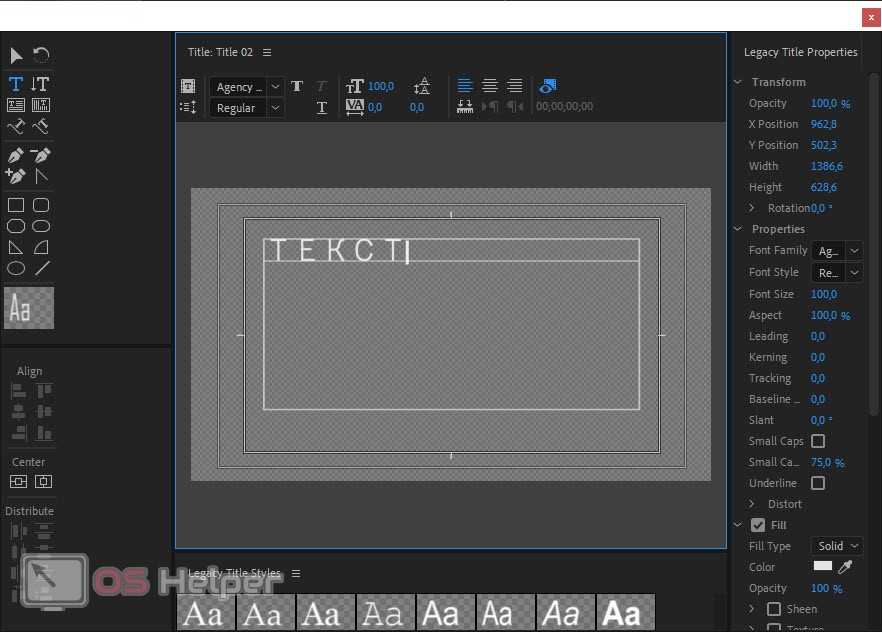
Task: Select the Vertical Type tool
Action: coord(41,84)
